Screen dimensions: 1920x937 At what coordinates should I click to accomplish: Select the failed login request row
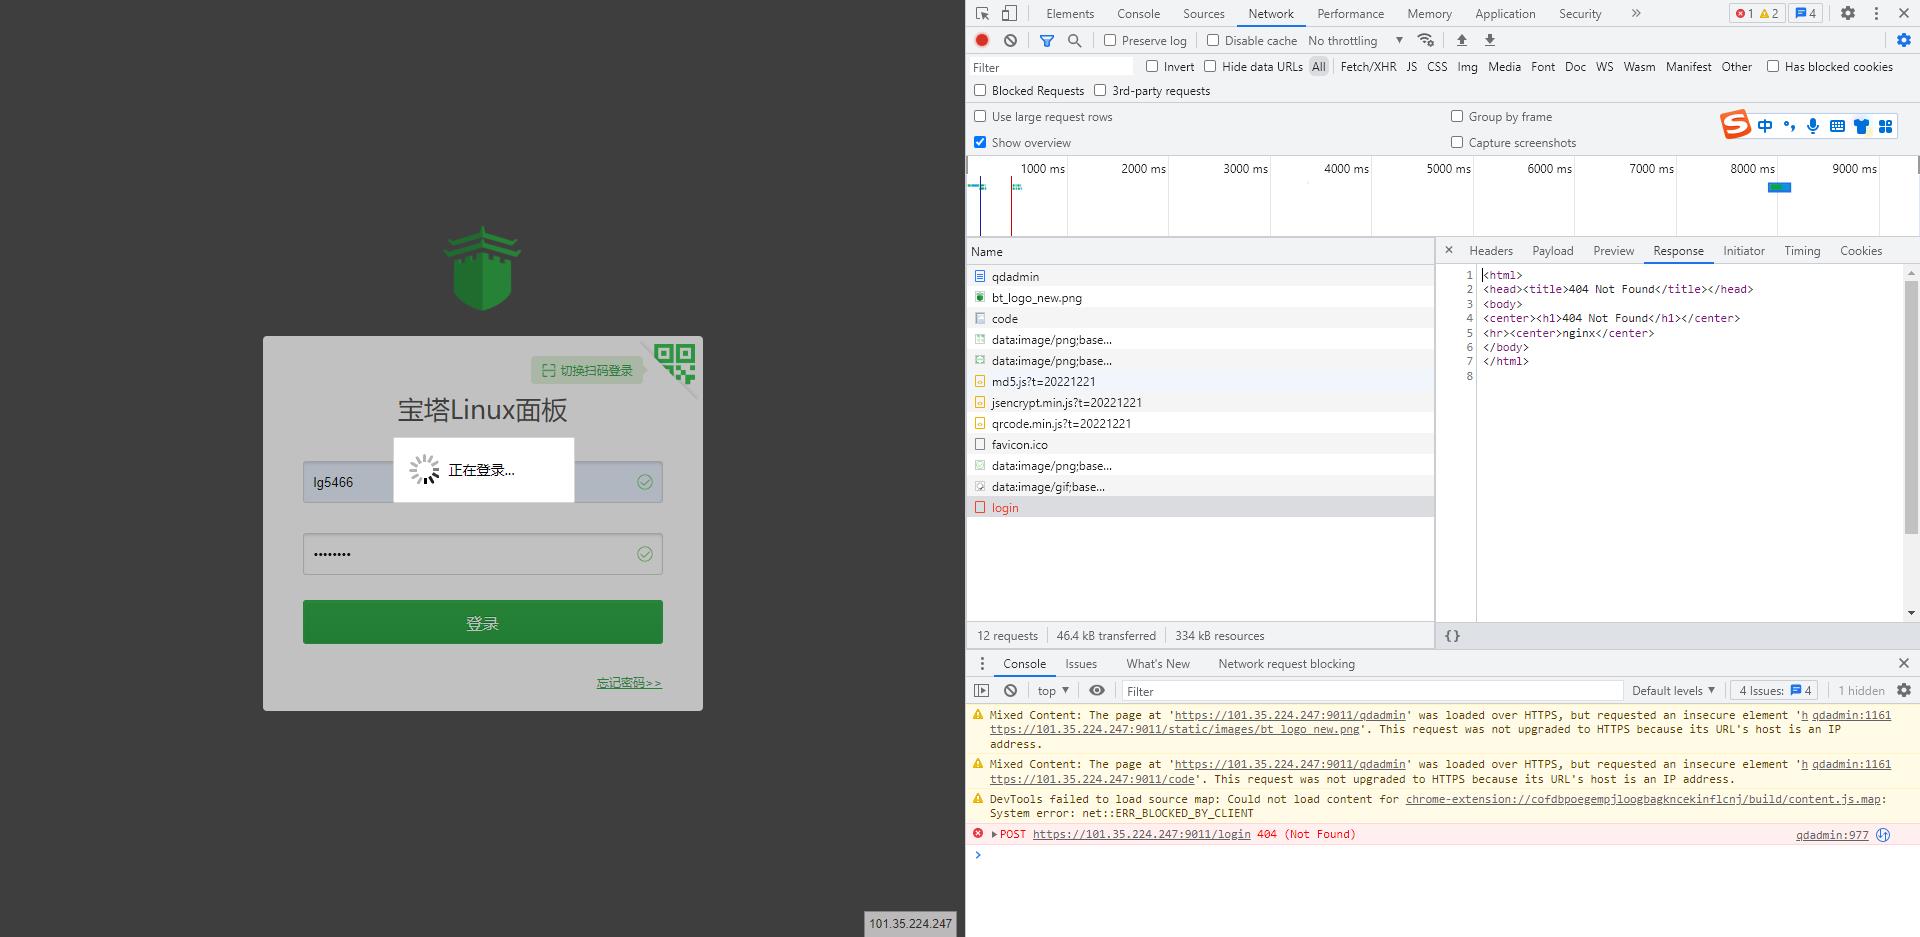pos(1200,508)
